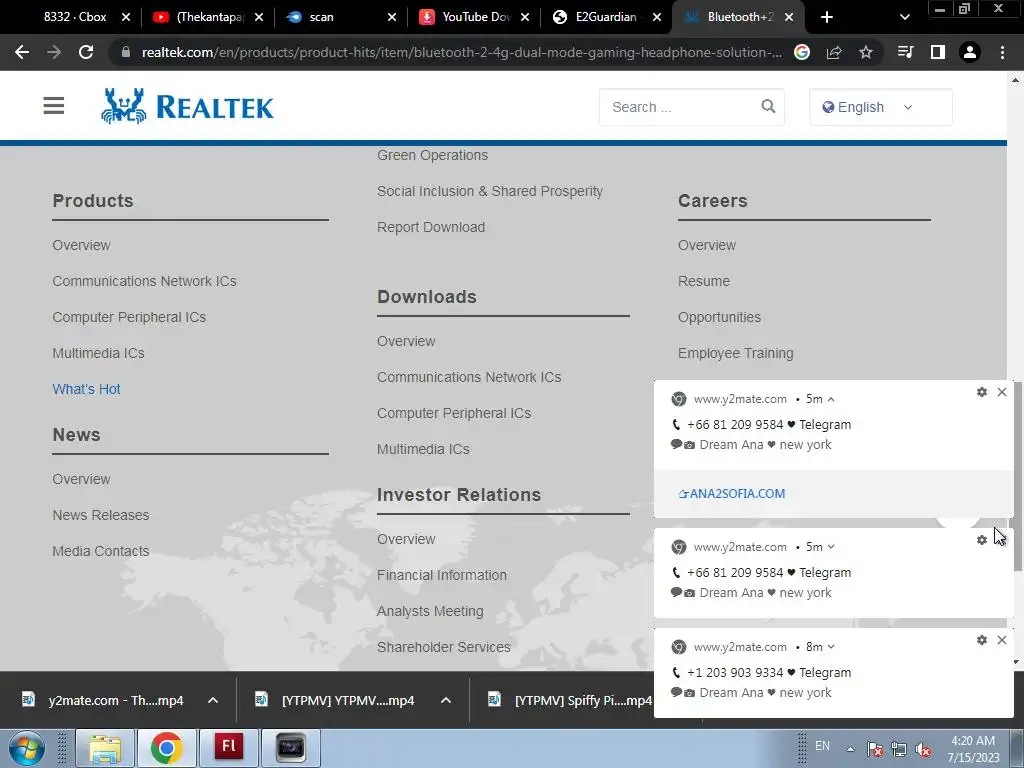Click the Google icon in address bar
The width and height of the screenshot is (1024, 768).
click(802, 52)
